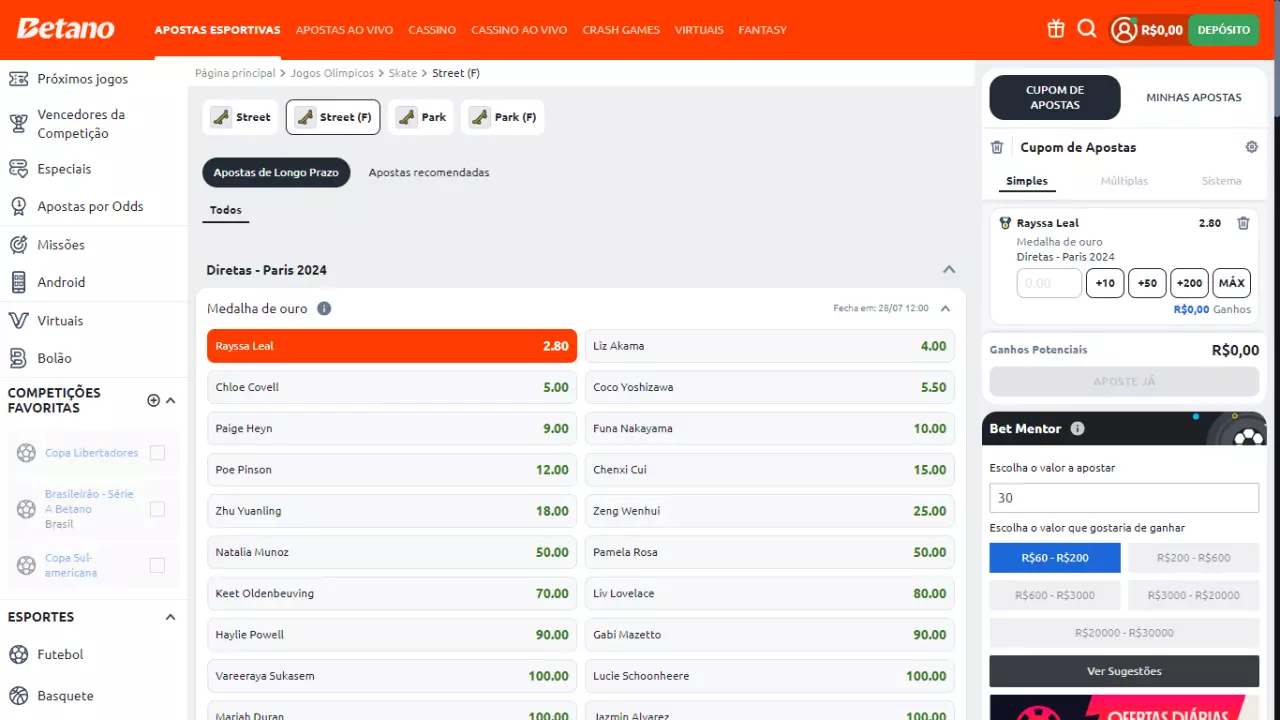Click the Bet Mentor value field showing 30
This screenshot has height=720, width=1280.
pyautogui.click(x=1124, y=498)
